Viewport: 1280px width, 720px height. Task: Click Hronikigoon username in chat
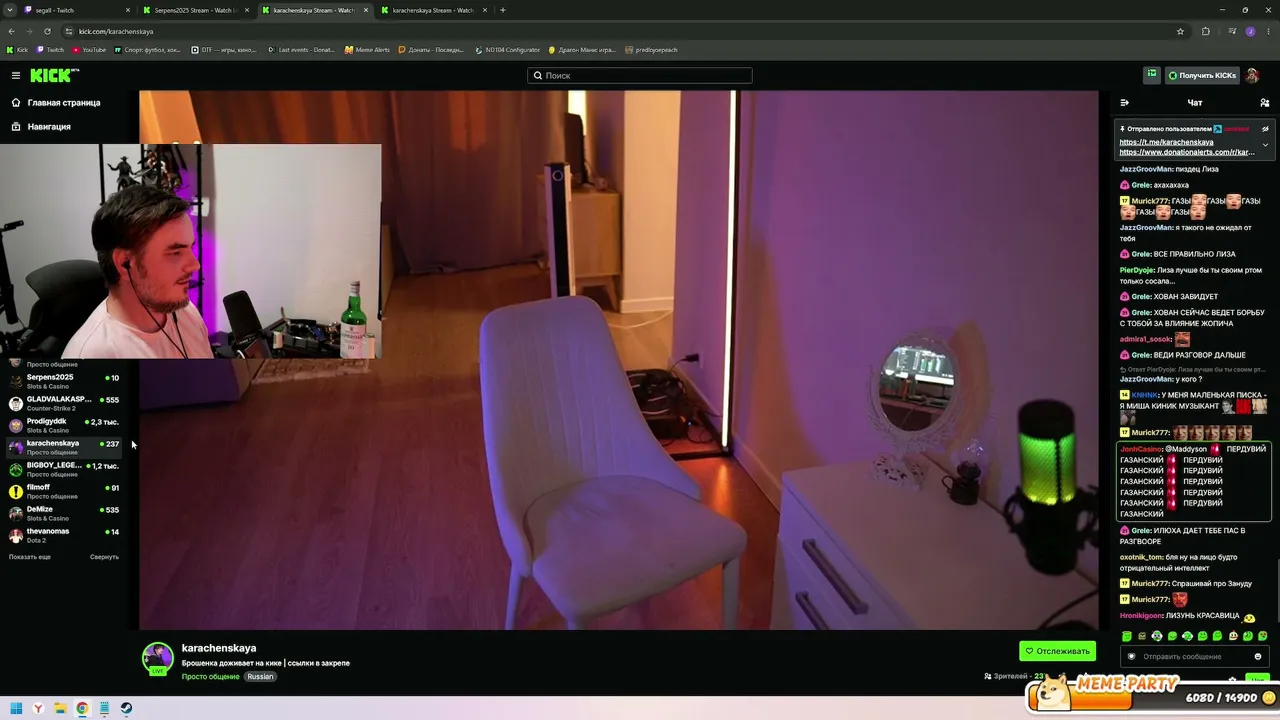[1141, 616]
